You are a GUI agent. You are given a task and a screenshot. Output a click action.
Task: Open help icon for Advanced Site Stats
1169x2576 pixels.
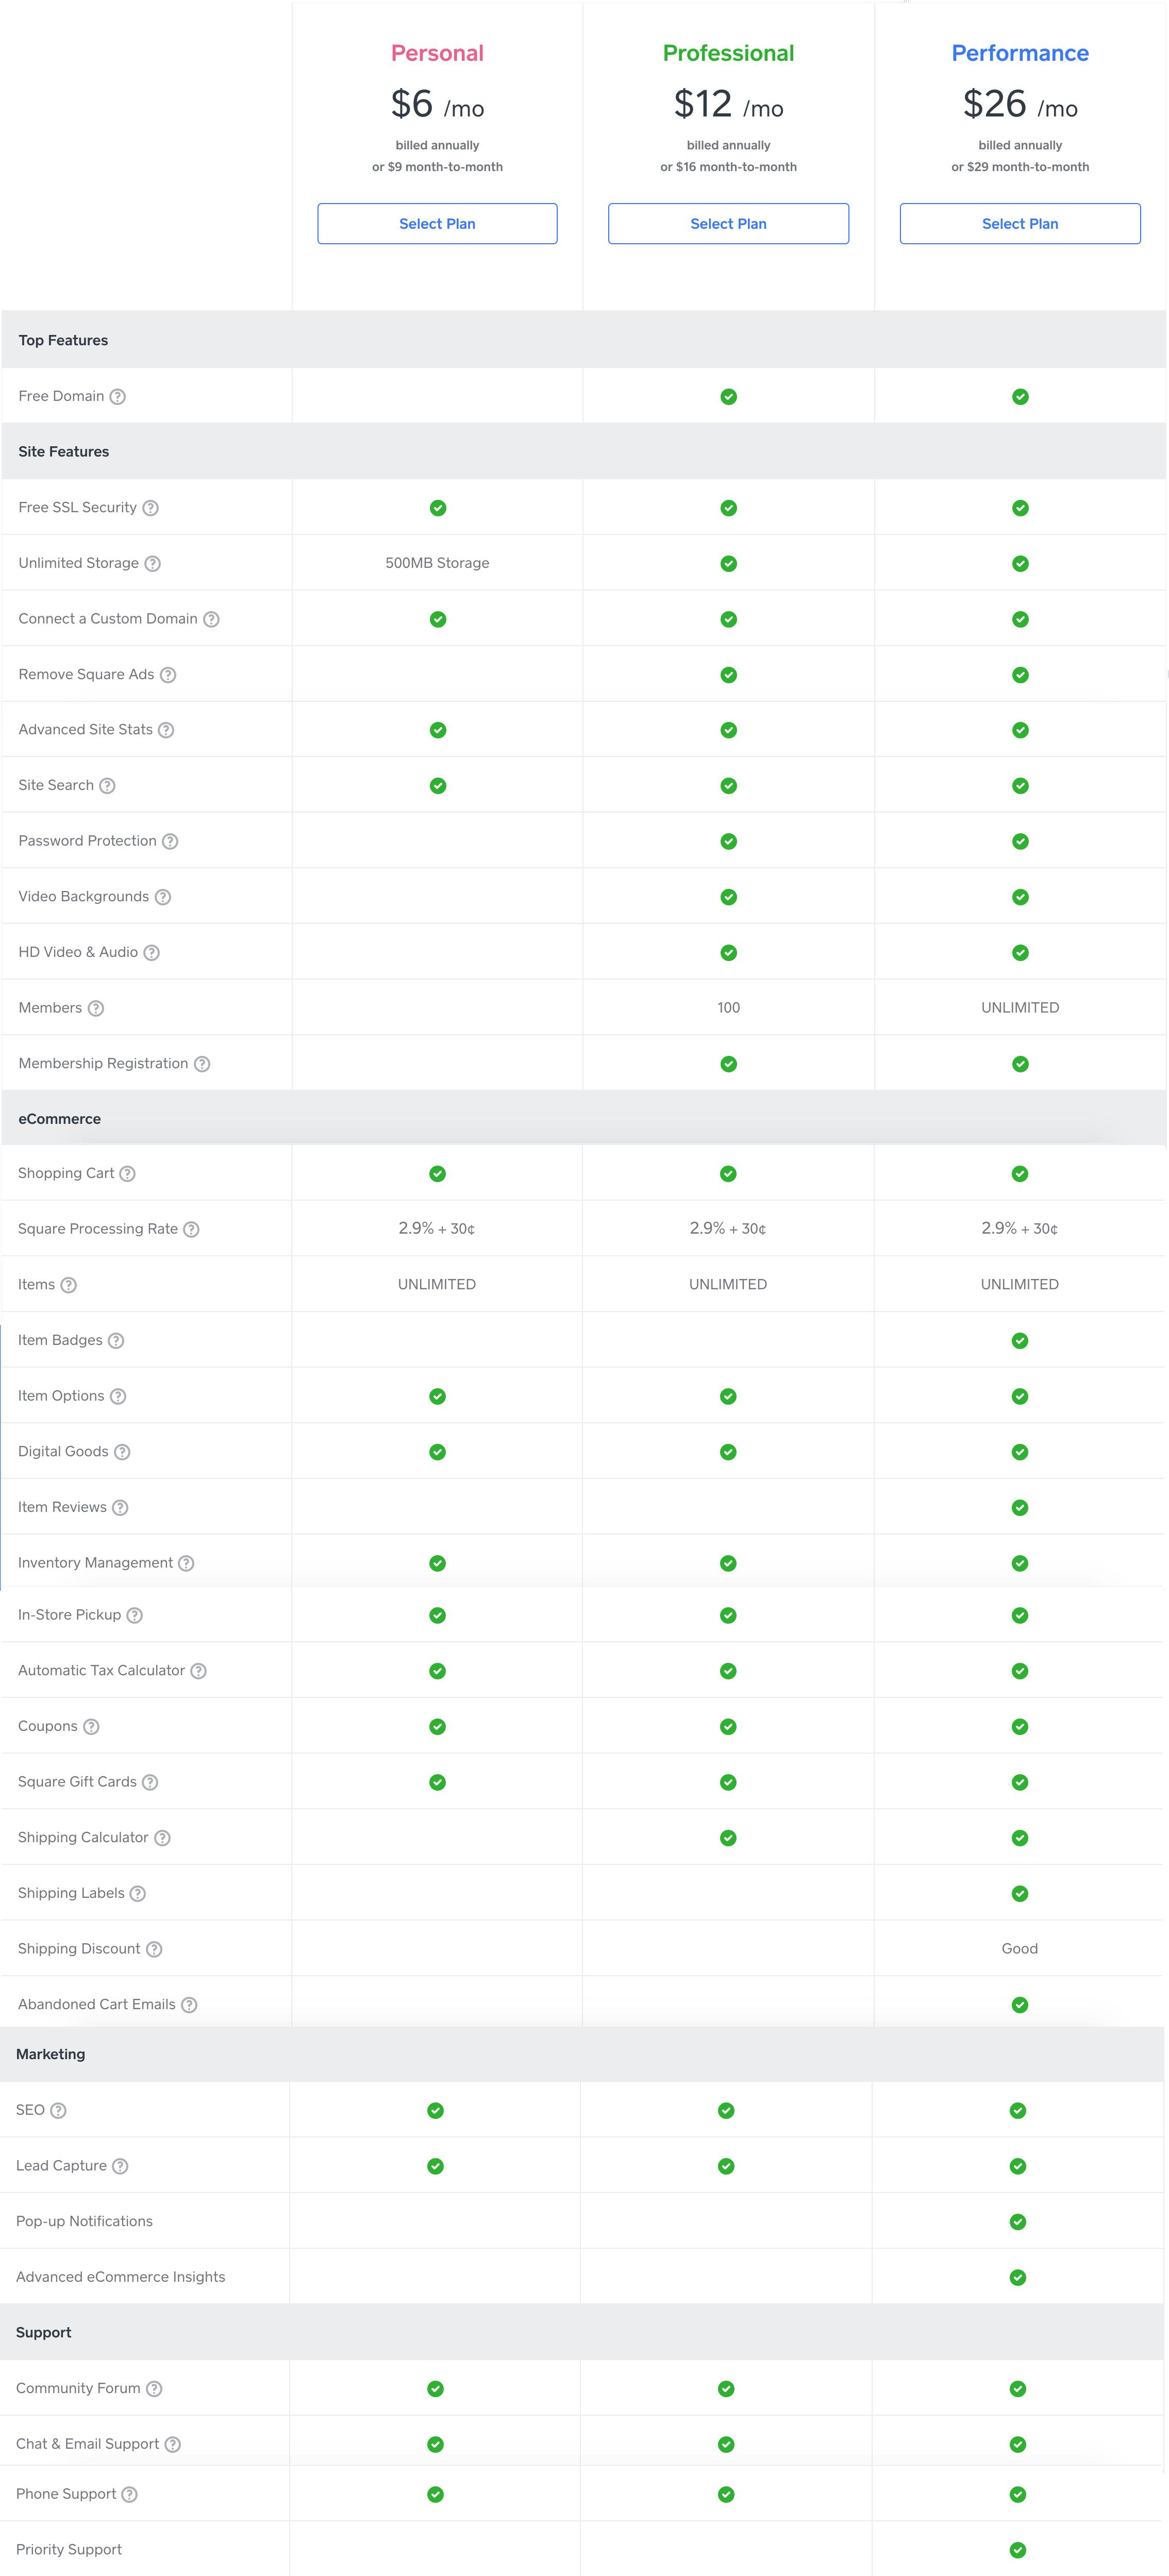(x=166, y=730)
